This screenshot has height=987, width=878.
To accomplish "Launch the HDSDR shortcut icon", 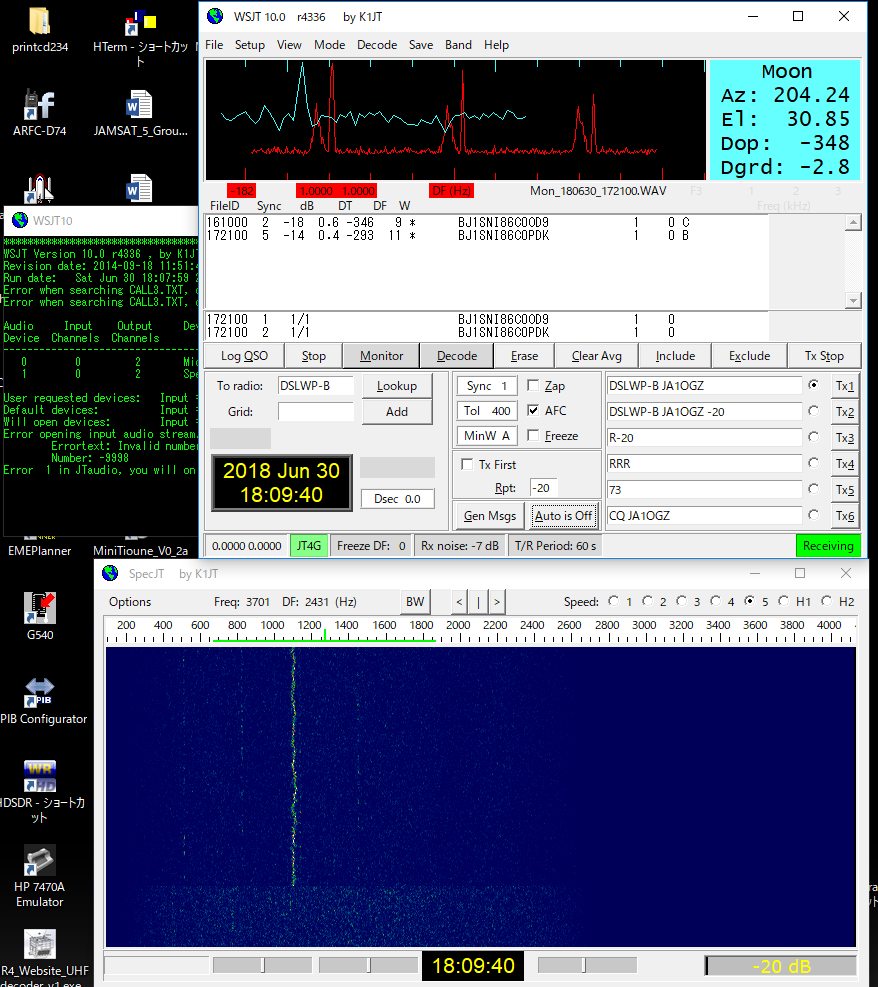I will click(40, 775).
